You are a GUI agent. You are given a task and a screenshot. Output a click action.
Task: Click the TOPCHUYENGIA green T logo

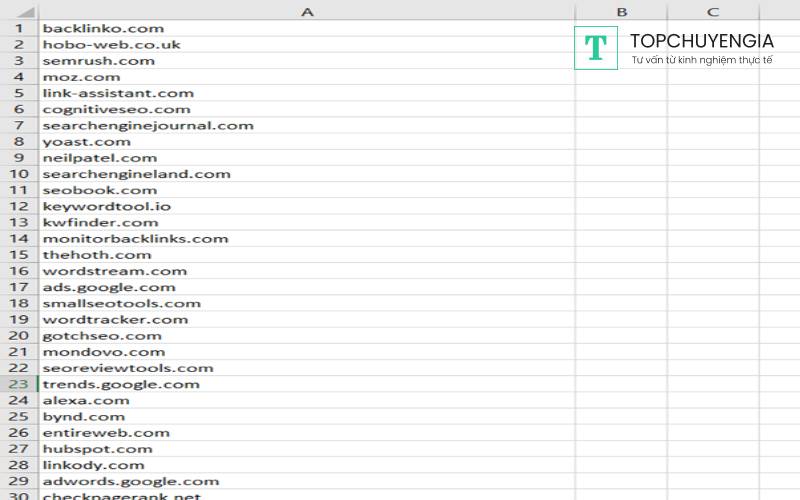tap(596, 48)
